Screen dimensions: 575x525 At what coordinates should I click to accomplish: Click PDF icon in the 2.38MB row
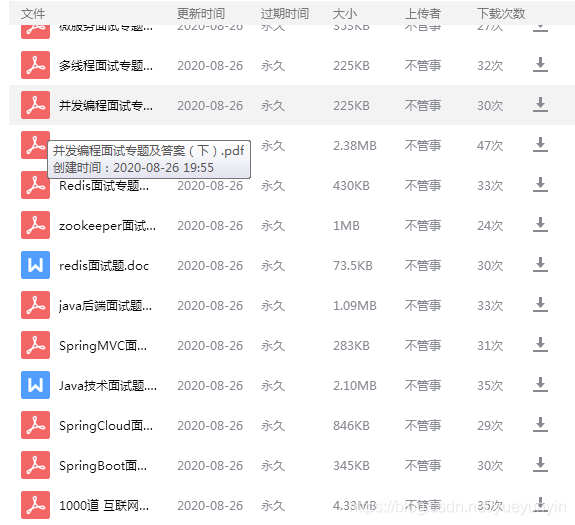click(x=35, y=145)
